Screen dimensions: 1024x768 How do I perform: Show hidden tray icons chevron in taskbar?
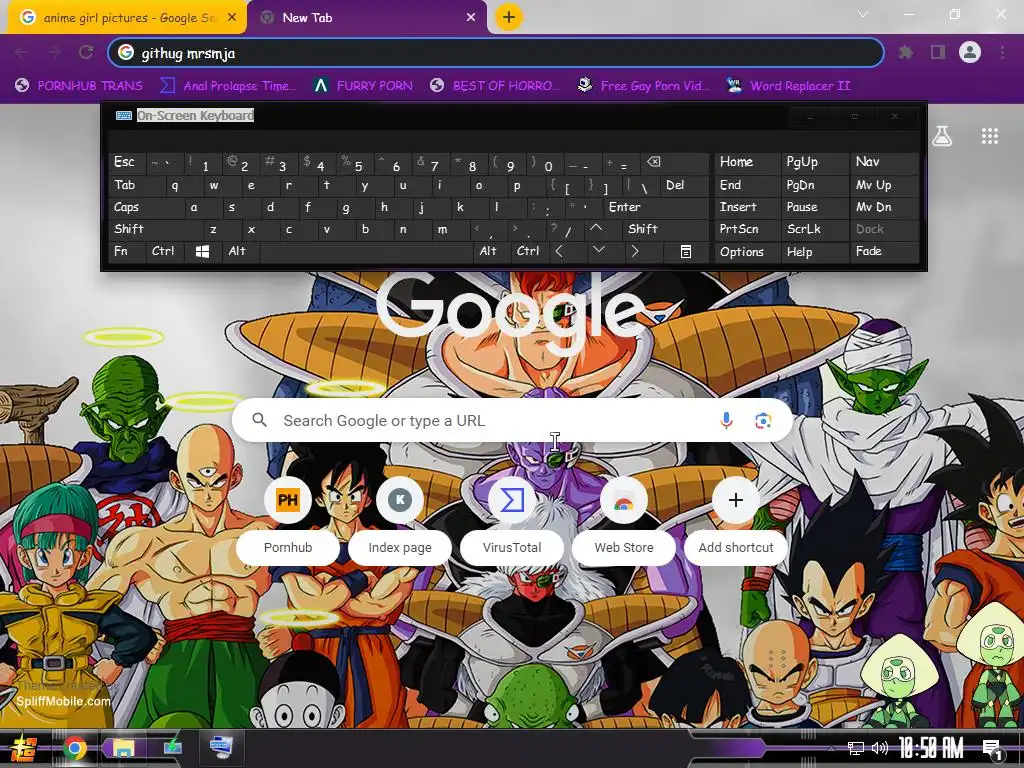point(831,748)
